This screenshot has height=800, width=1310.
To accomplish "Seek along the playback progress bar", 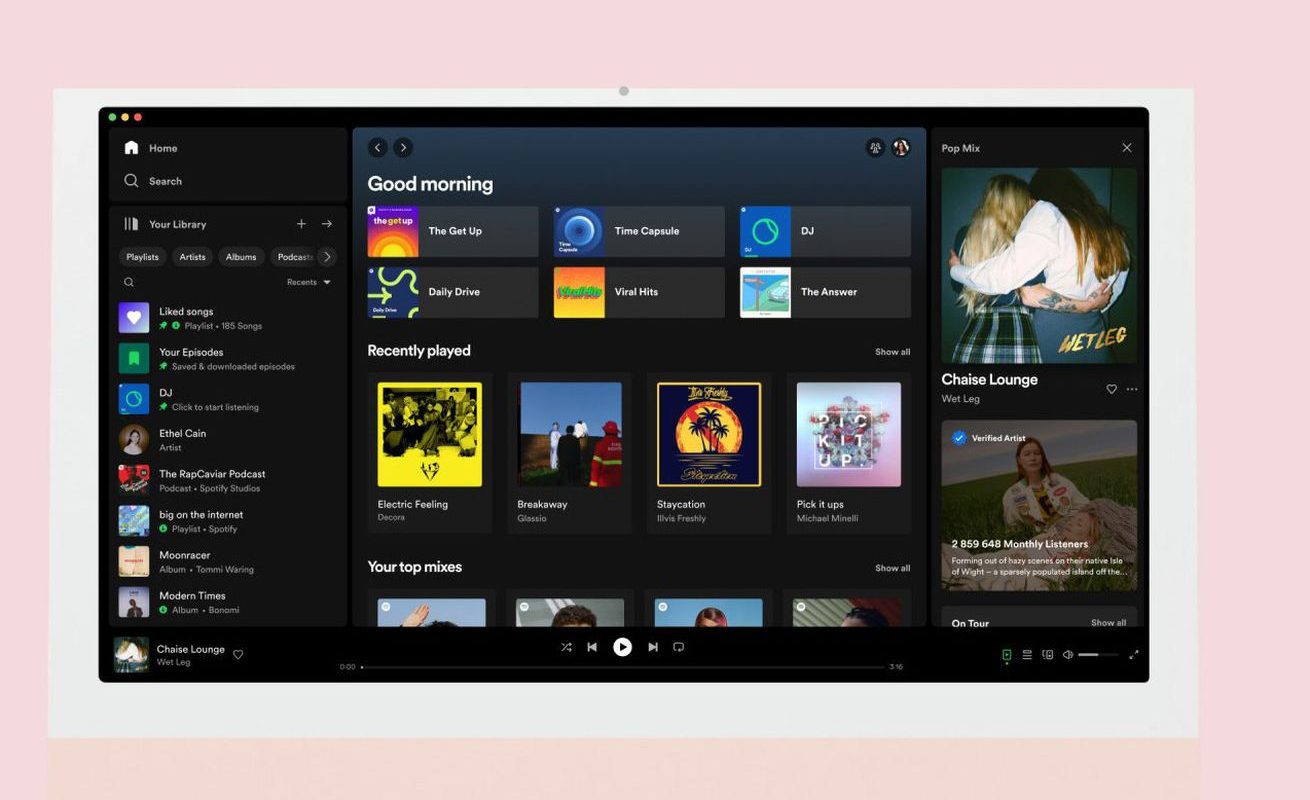I will 622,667.
